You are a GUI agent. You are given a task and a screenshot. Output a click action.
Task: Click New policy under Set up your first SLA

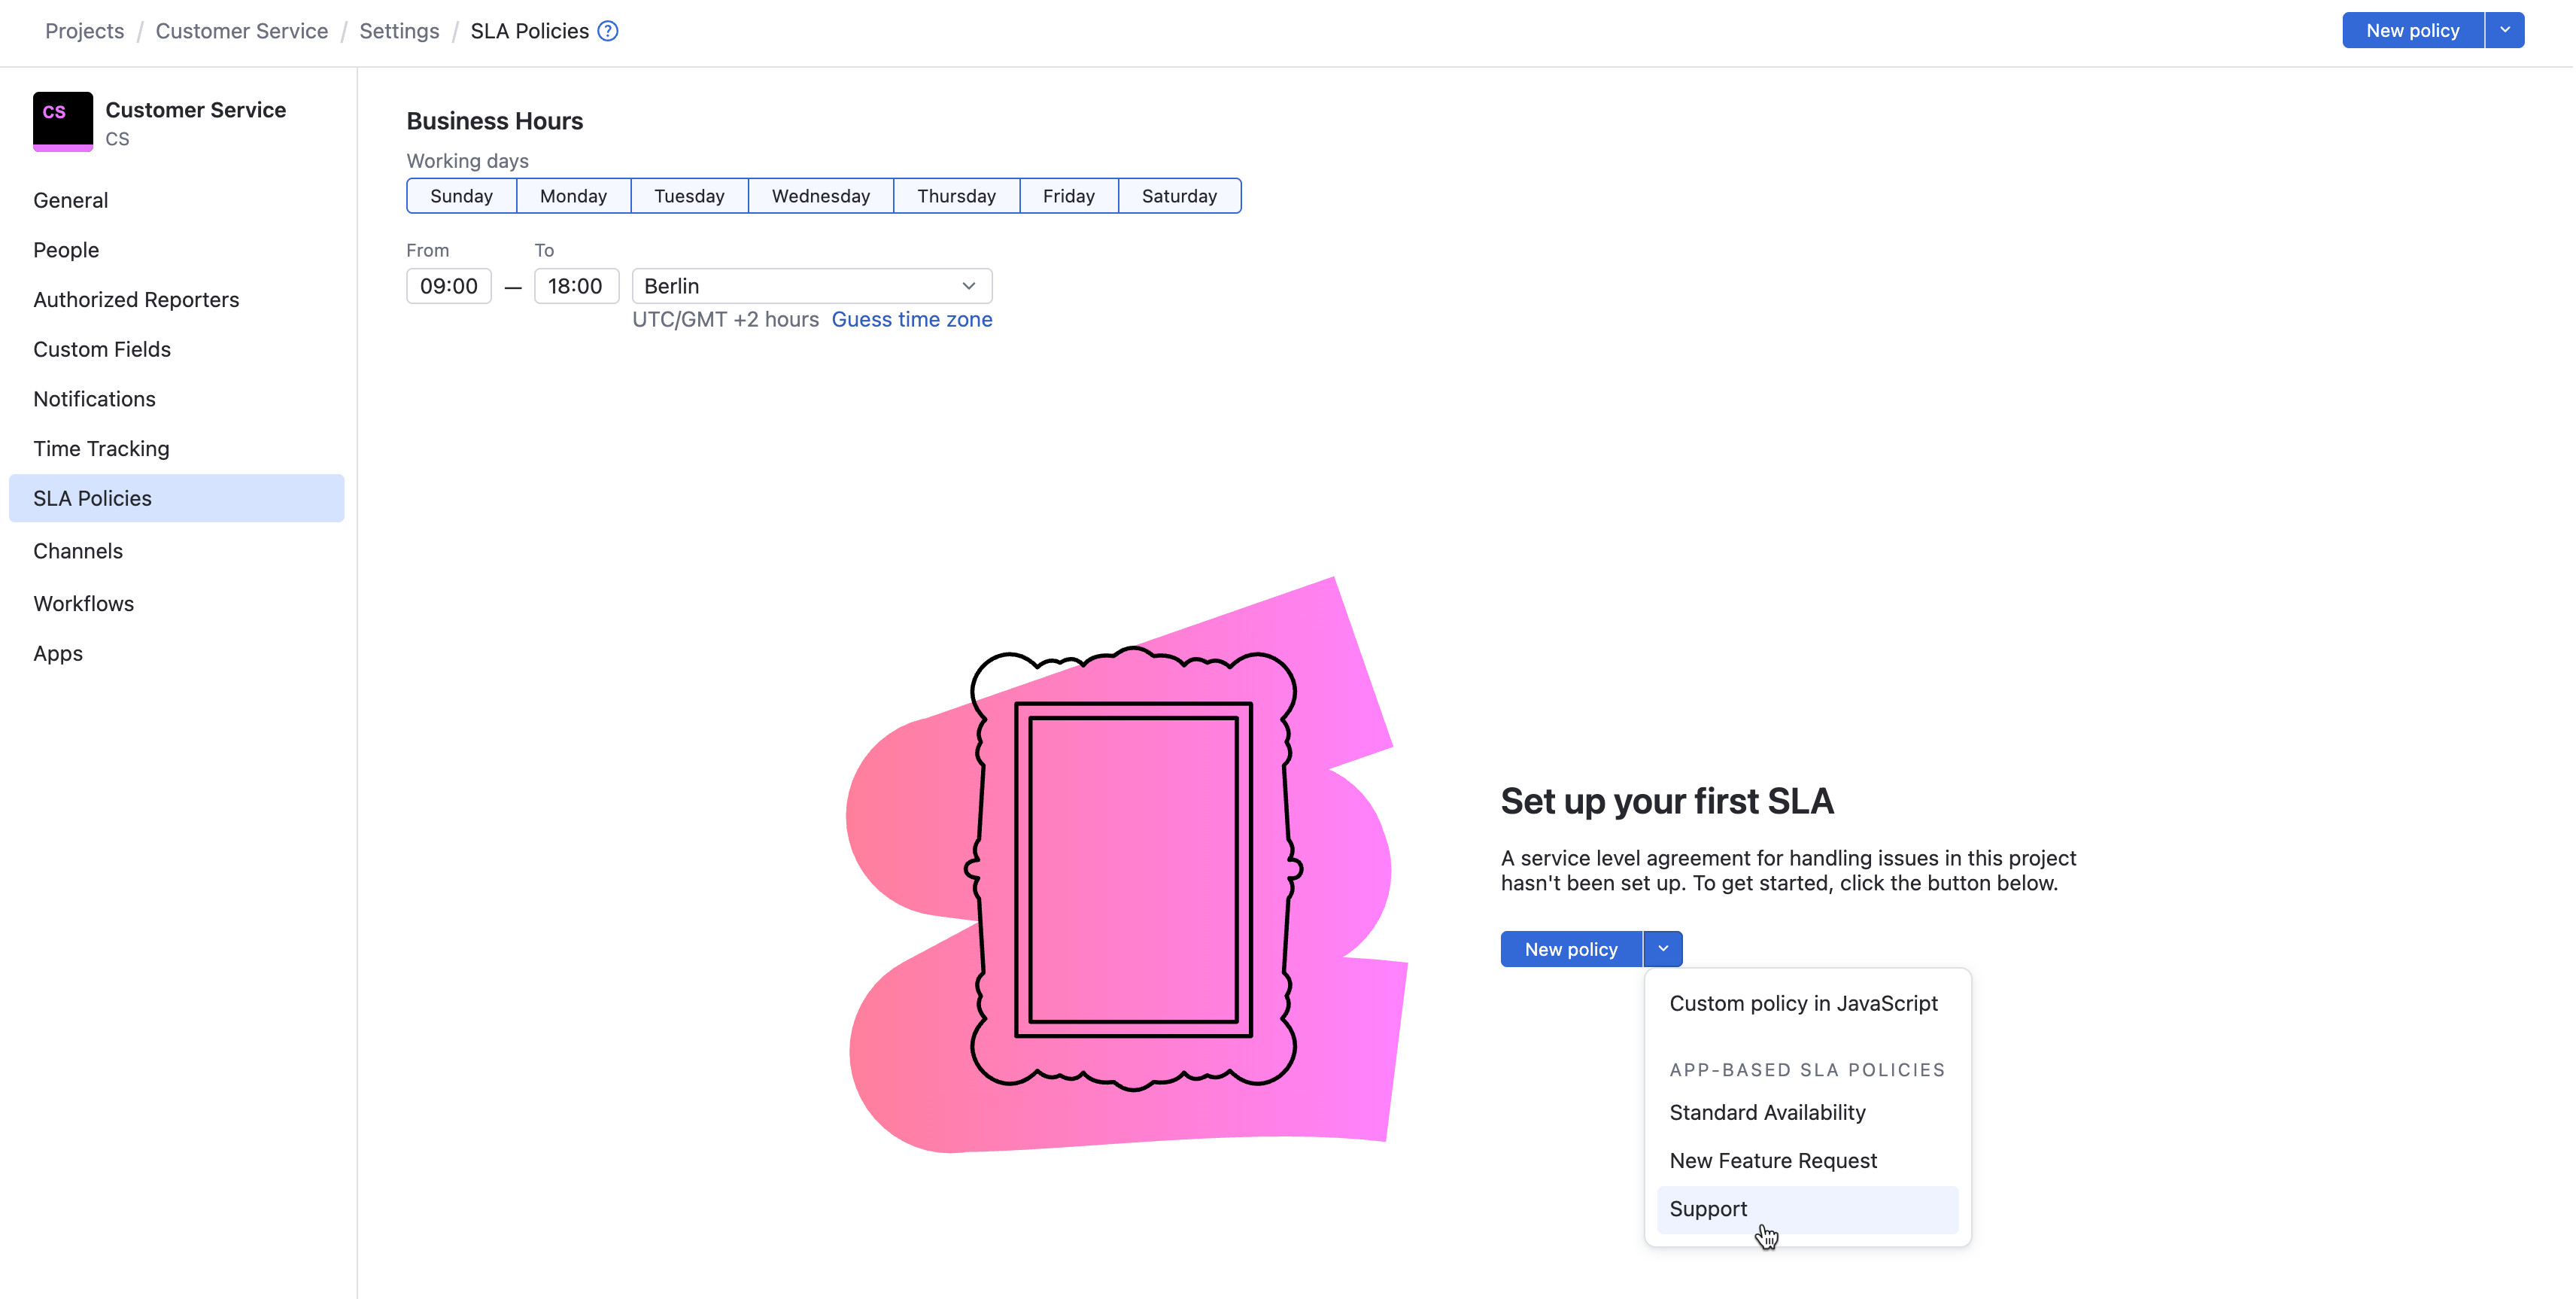[1571, 949]
